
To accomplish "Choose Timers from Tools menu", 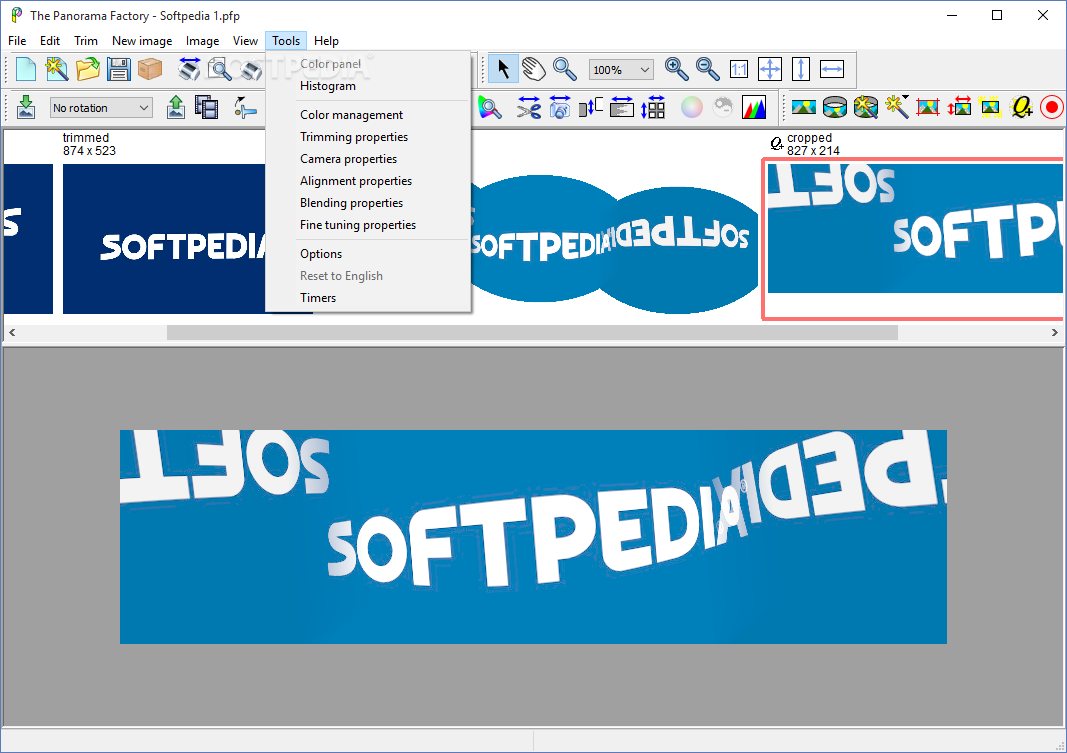I will pyautogui.click(x=368, y=297).
